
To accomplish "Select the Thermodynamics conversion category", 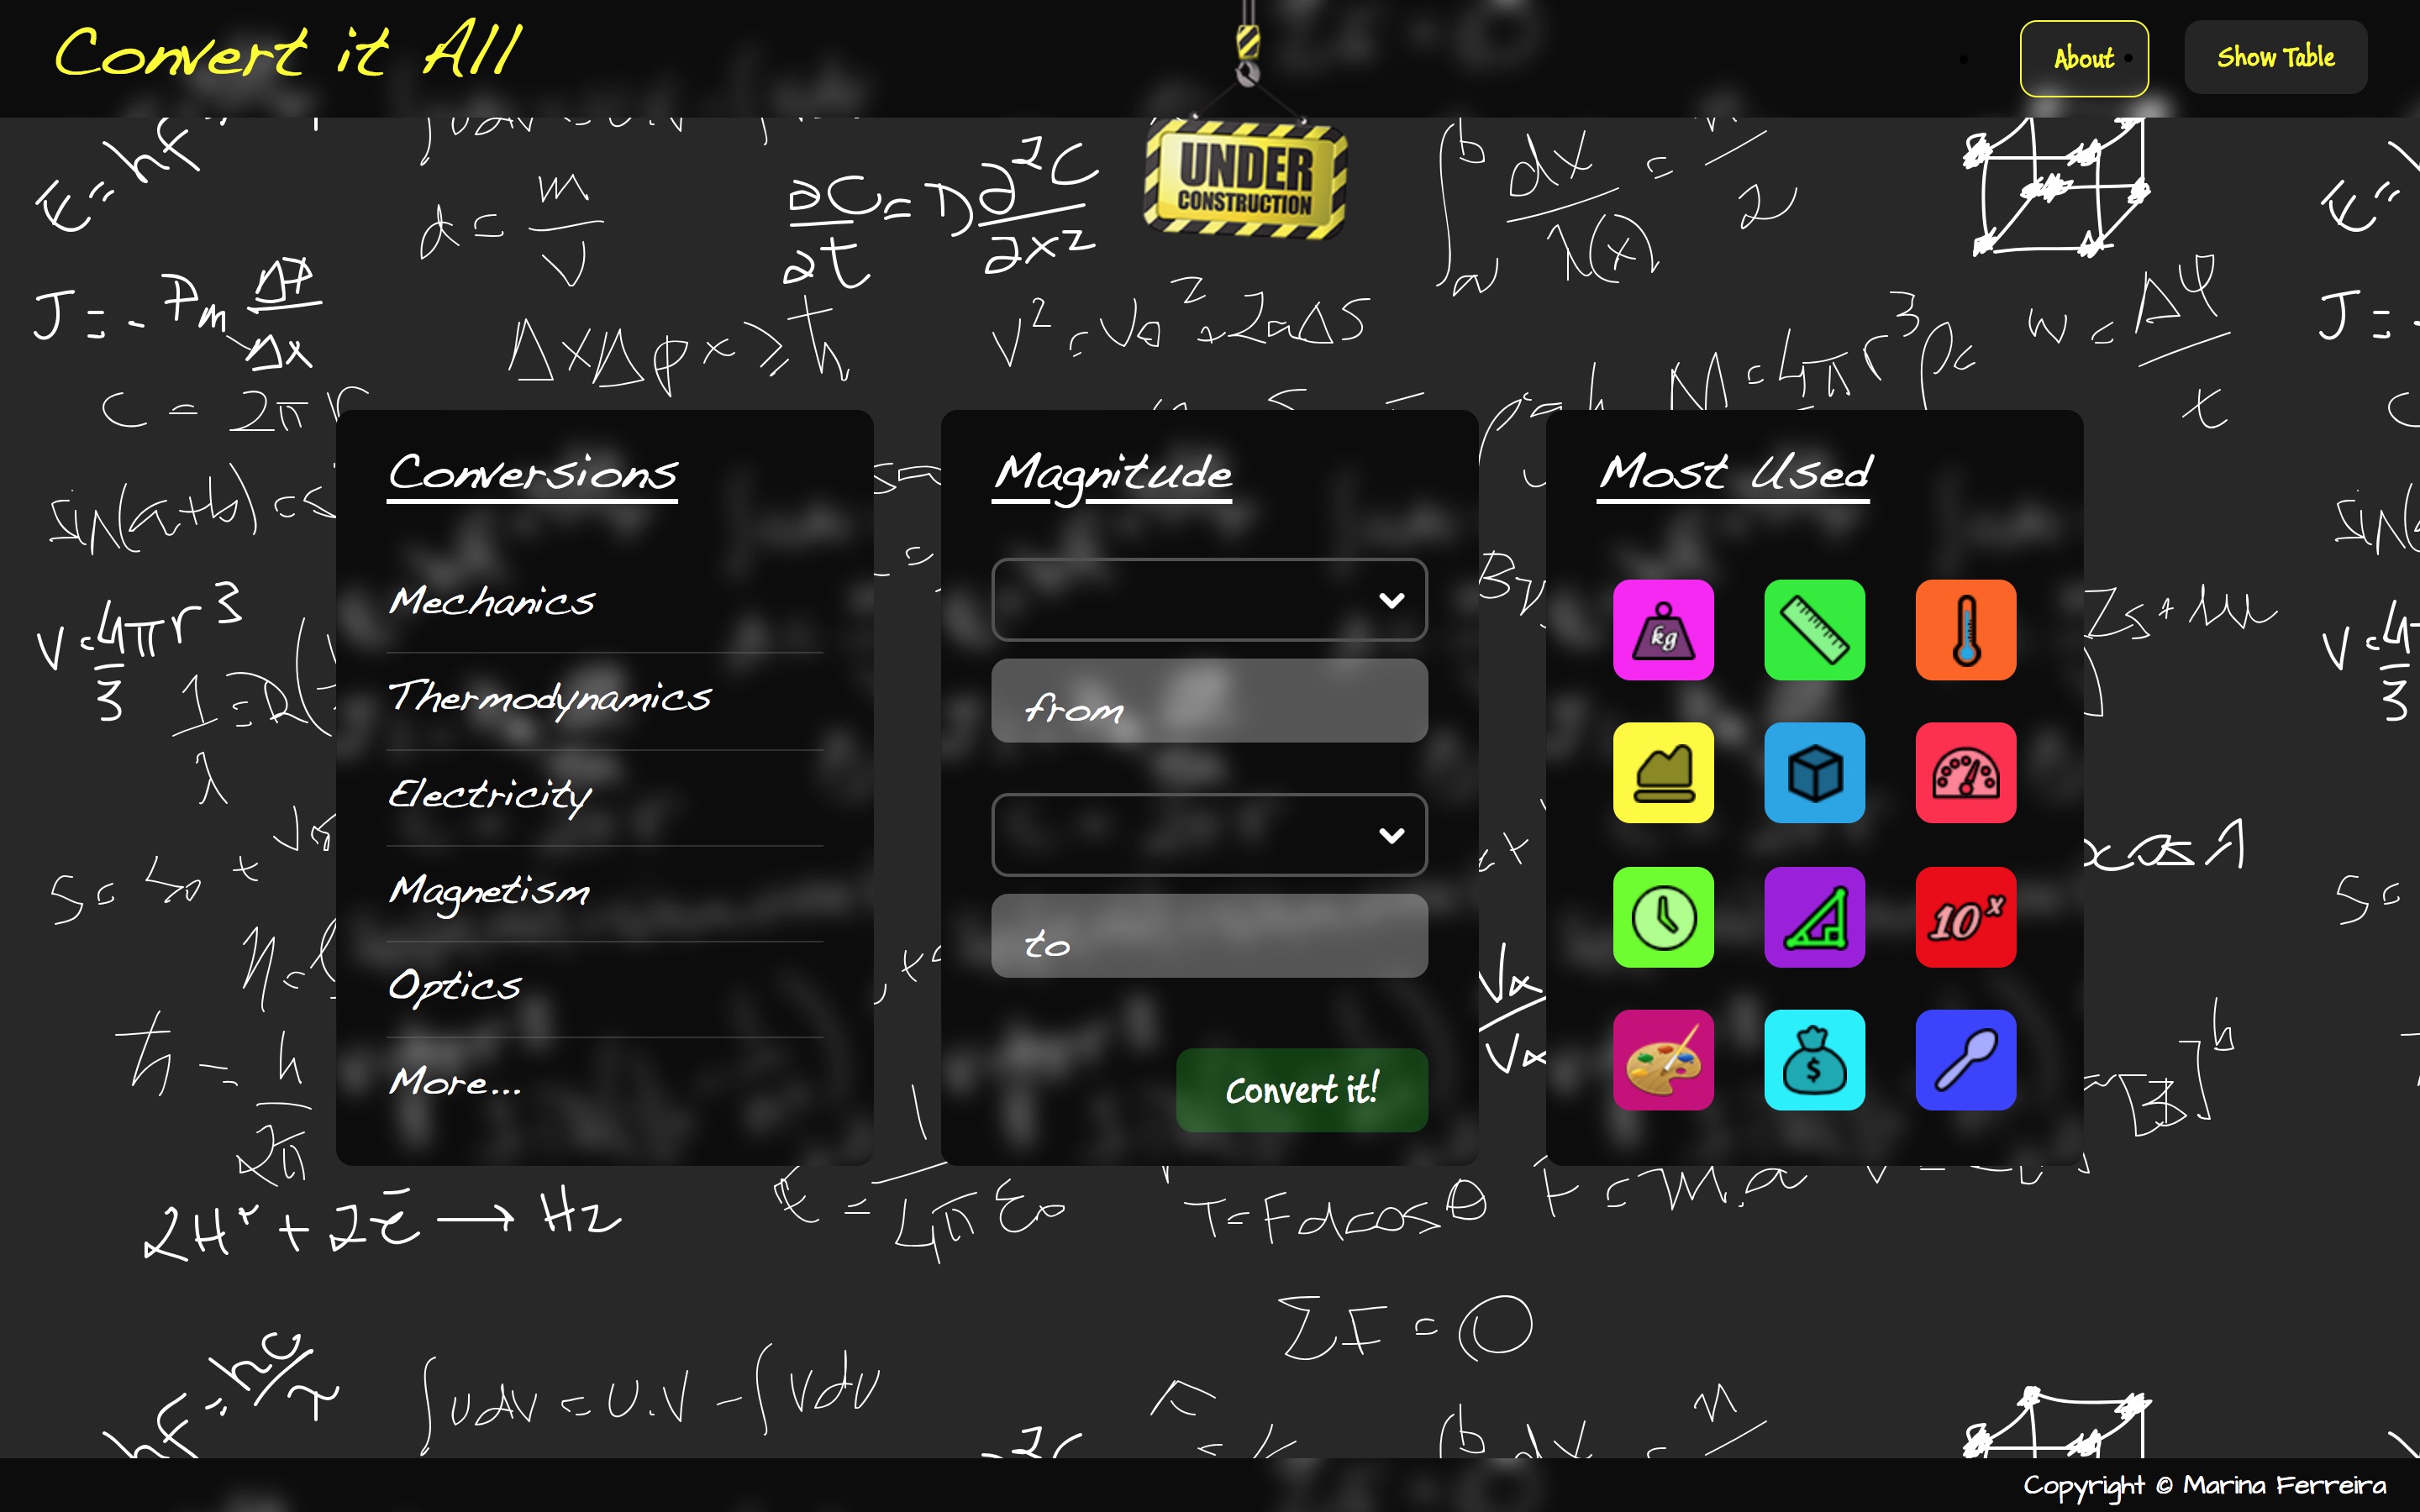I will point(547,695).
